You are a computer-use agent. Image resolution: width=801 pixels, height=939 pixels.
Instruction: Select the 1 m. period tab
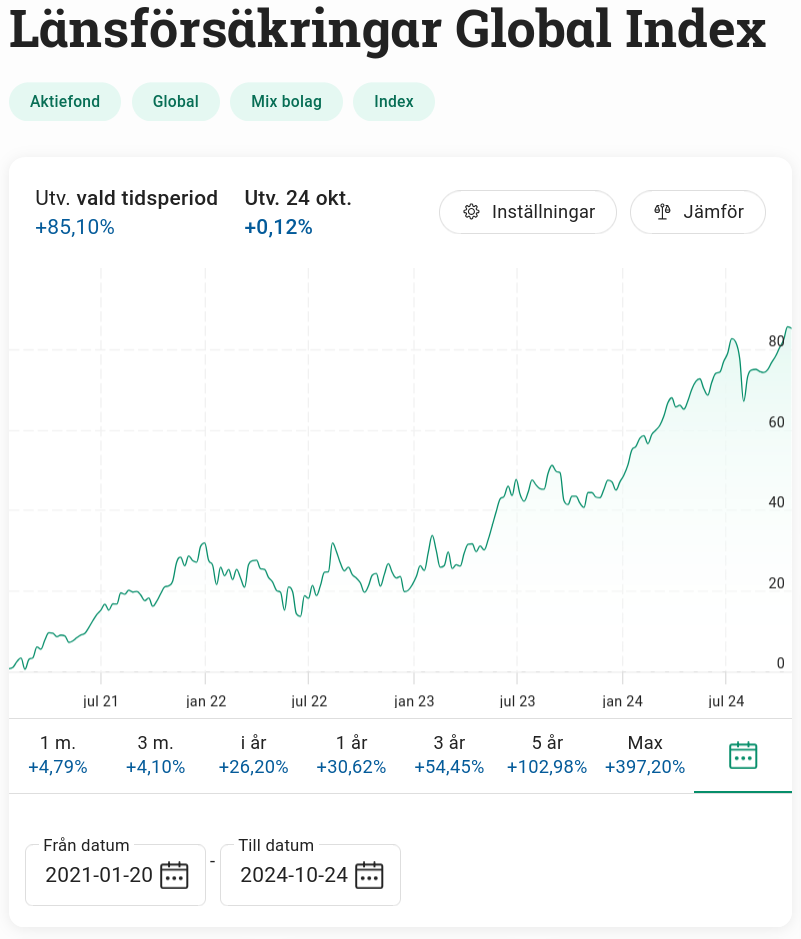point(58,755)
